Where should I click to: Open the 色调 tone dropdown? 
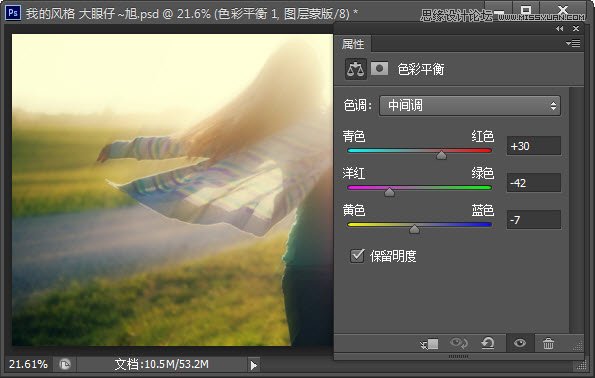pyautogui.click(x=470, y=106)
